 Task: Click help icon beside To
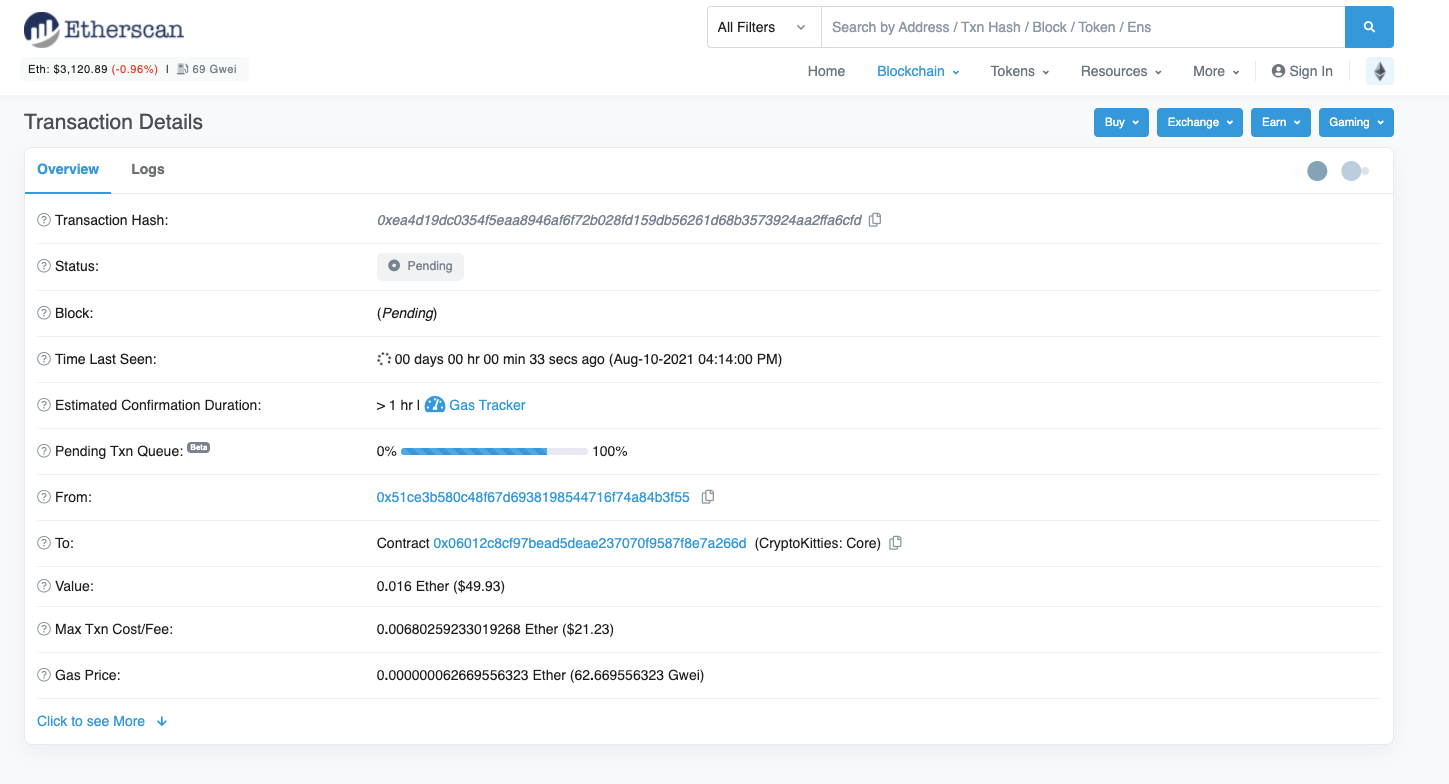(x=44, y=543)
